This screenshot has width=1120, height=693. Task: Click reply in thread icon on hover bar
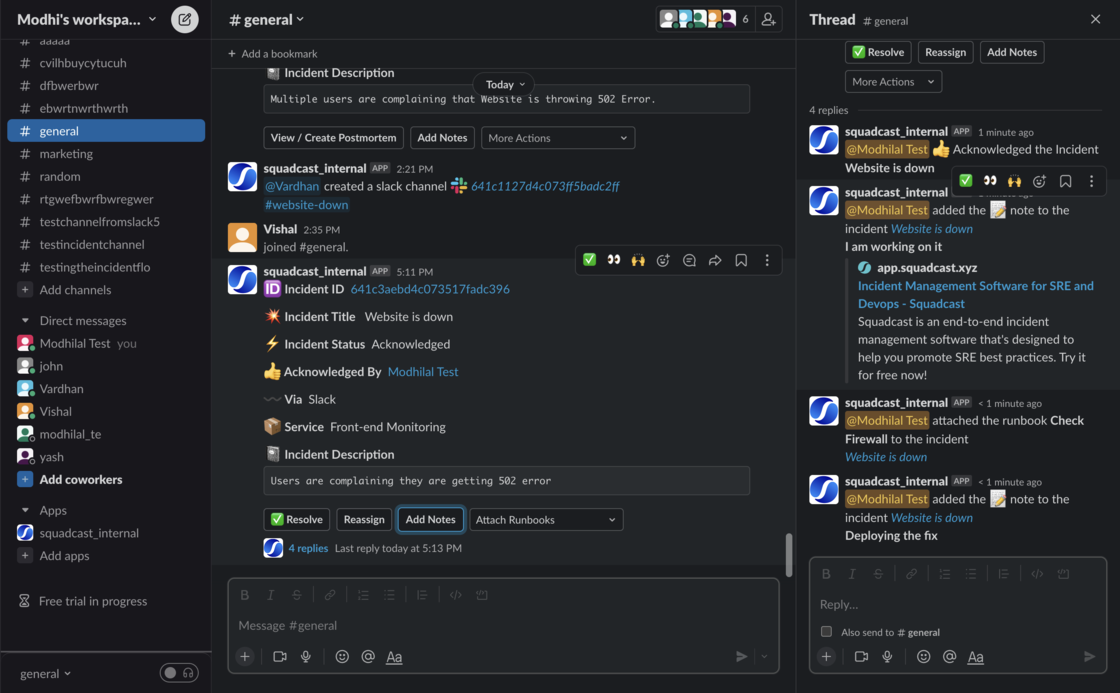coord(689,260)
